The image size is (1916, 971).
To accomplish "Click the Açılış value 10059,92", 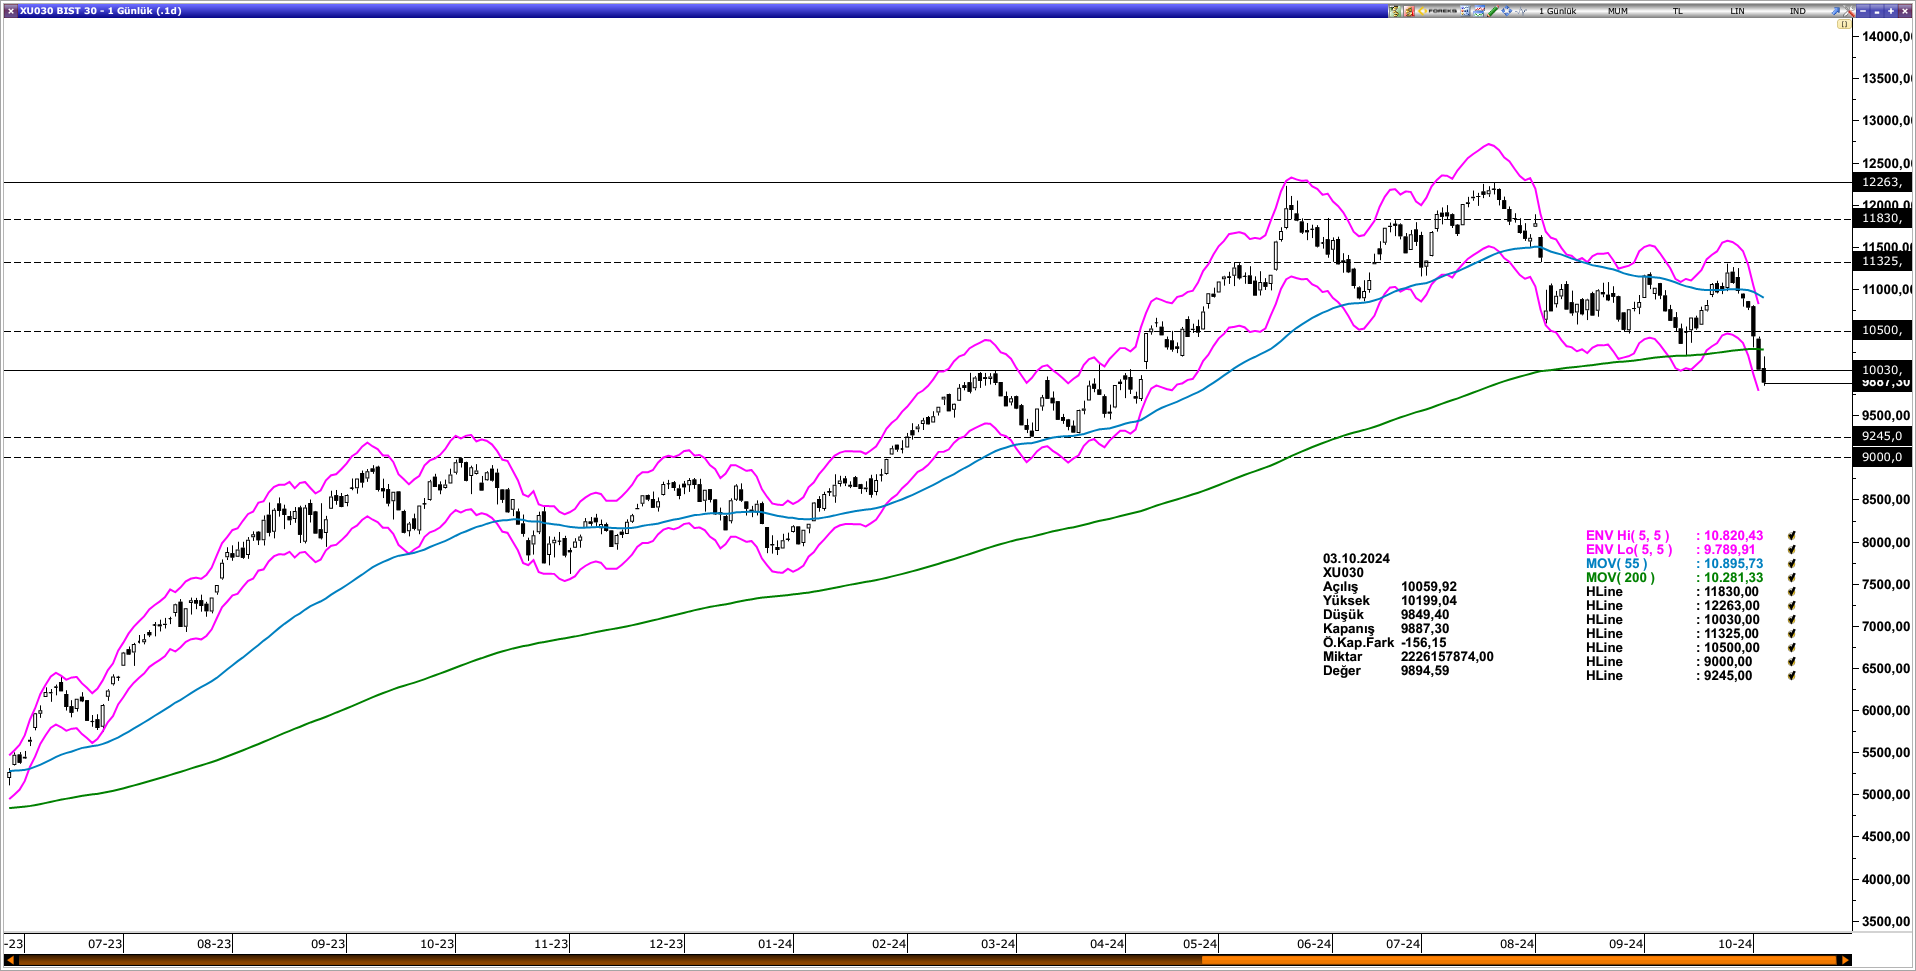I will [1429, 587].
